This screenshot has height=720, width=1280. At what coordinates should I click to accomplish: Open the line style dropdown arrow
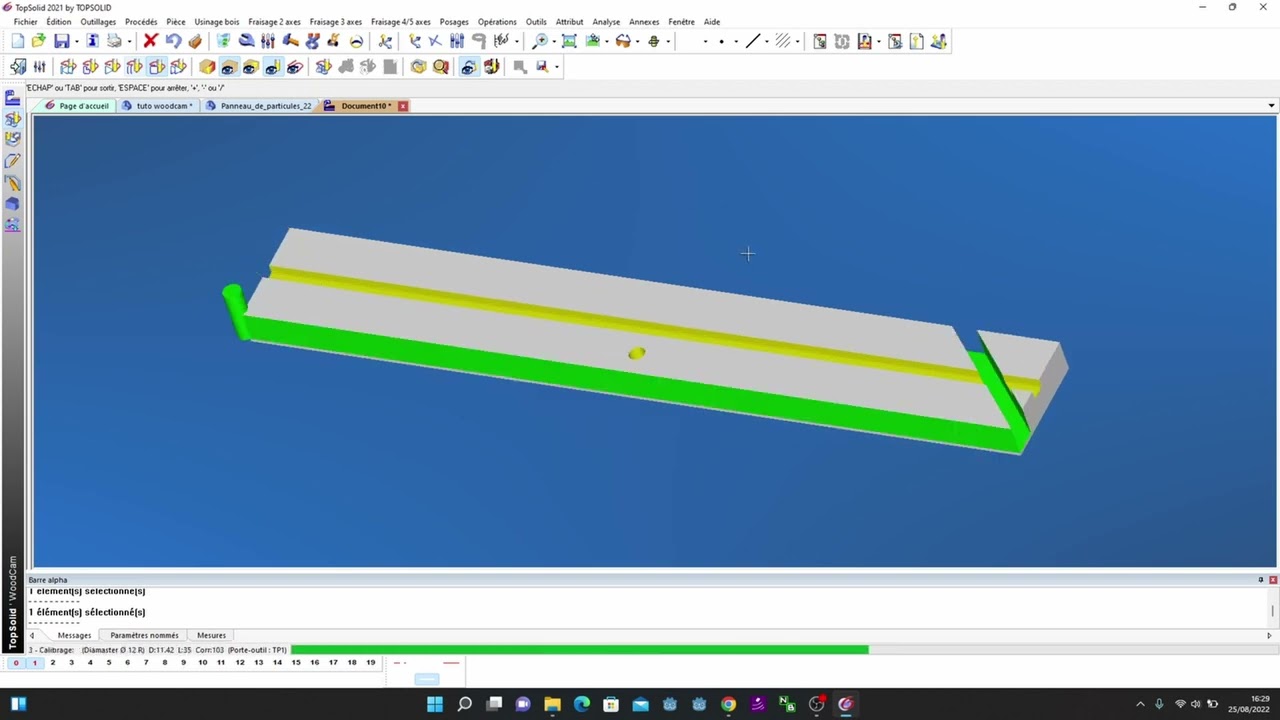pyautogui.click(x=767, y=42)
